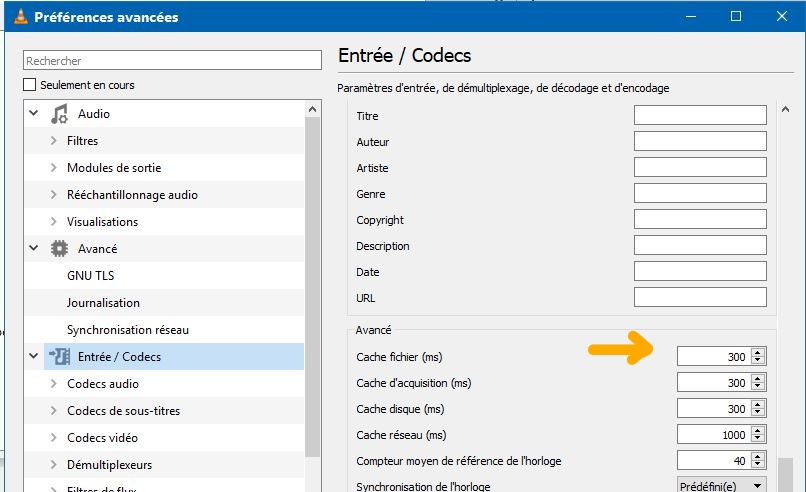Select the Démultiplexeurs tree item
This screenshot has width=806, height=492.
pyautogui.click(x=109, y=465)
